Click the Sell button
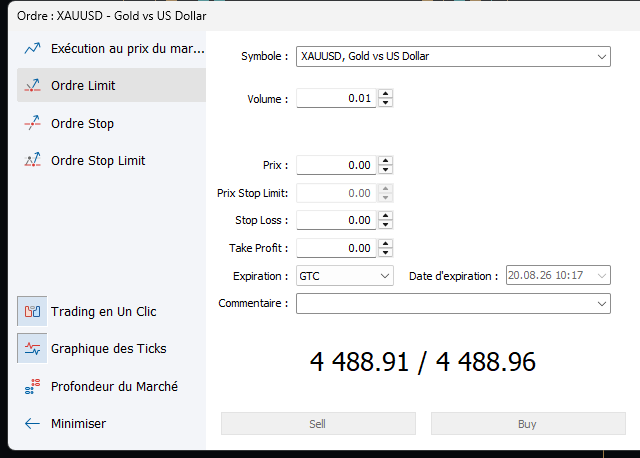The image size is (640, 458). (318, 424)
